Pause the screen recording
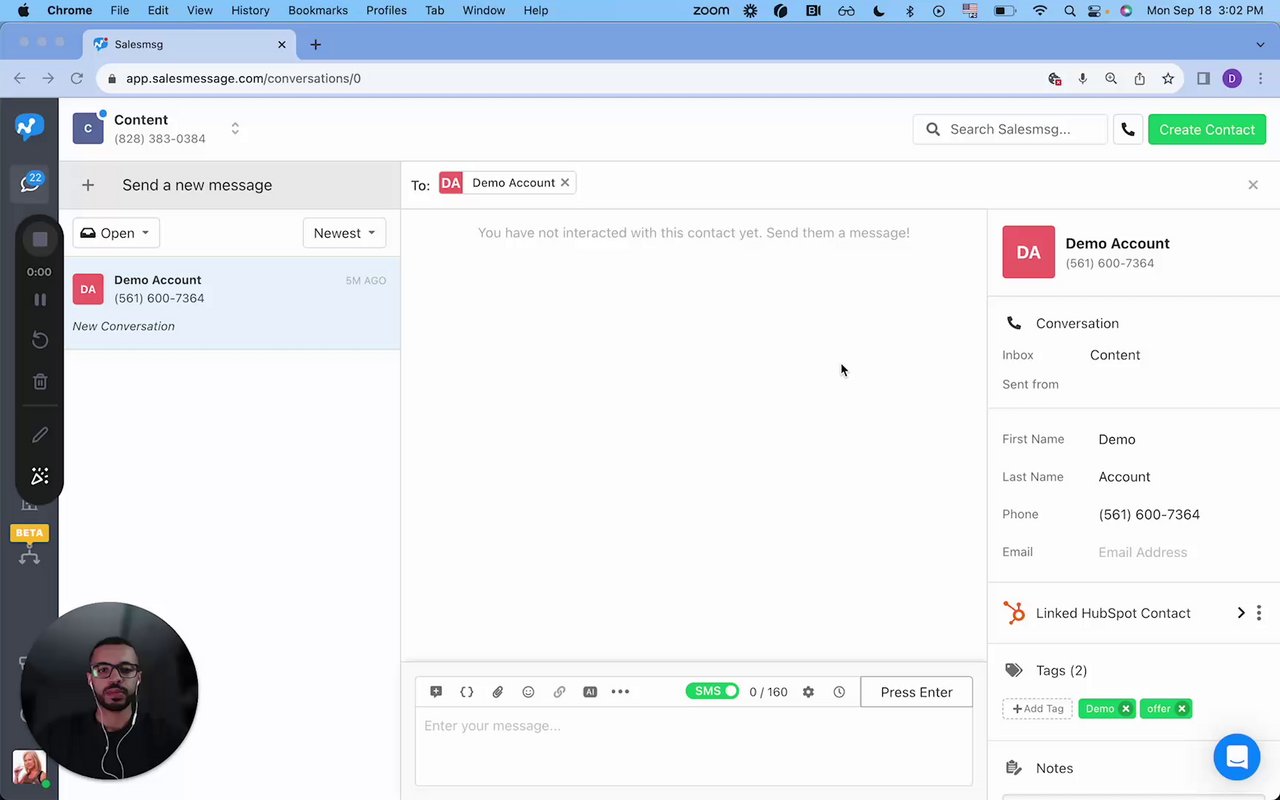 click(x=40, y=299)
